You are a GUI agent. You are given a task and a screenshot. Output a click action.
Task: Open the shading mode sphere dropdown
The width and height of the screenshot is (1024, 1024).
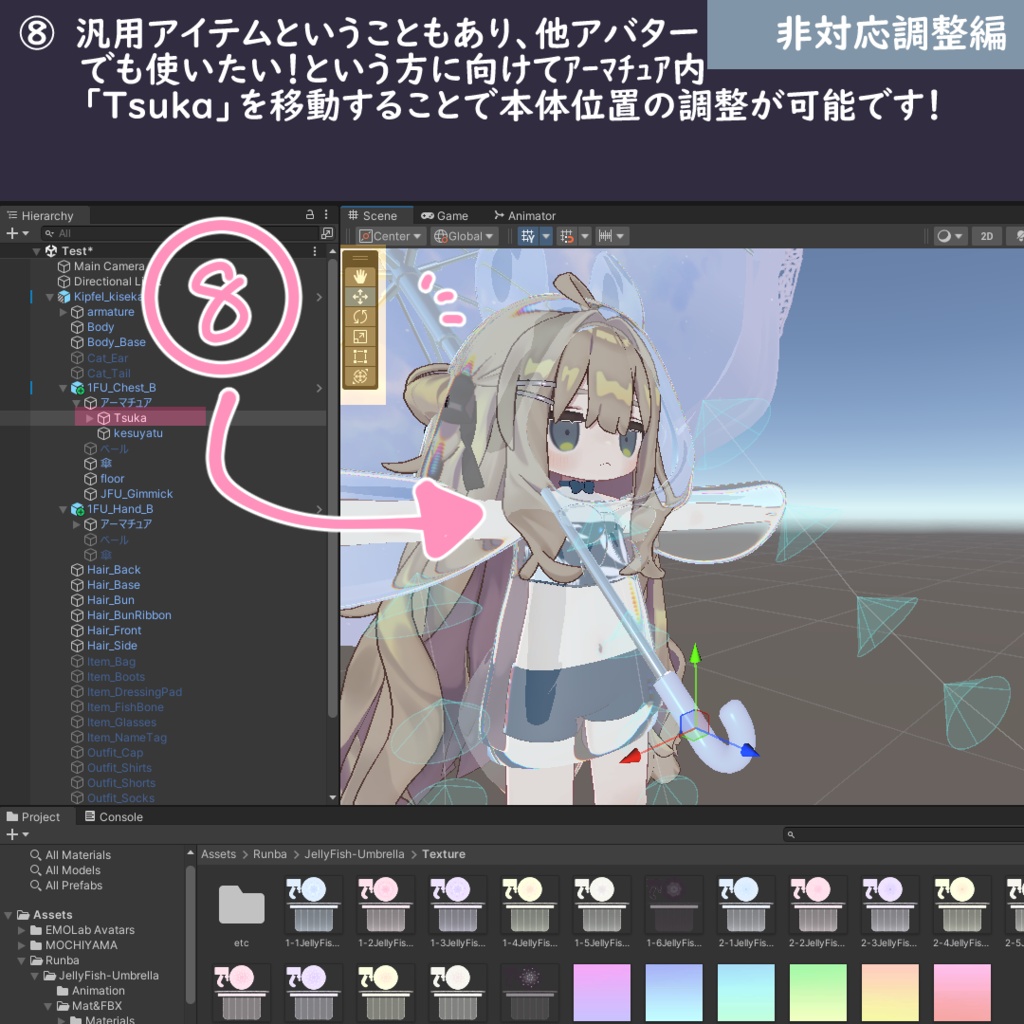tap(949, 236)
